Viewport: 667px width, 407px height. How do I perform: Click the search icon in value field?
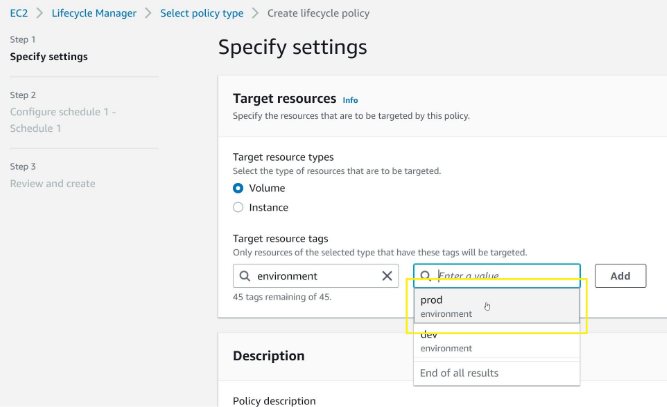tap(425, 276)
